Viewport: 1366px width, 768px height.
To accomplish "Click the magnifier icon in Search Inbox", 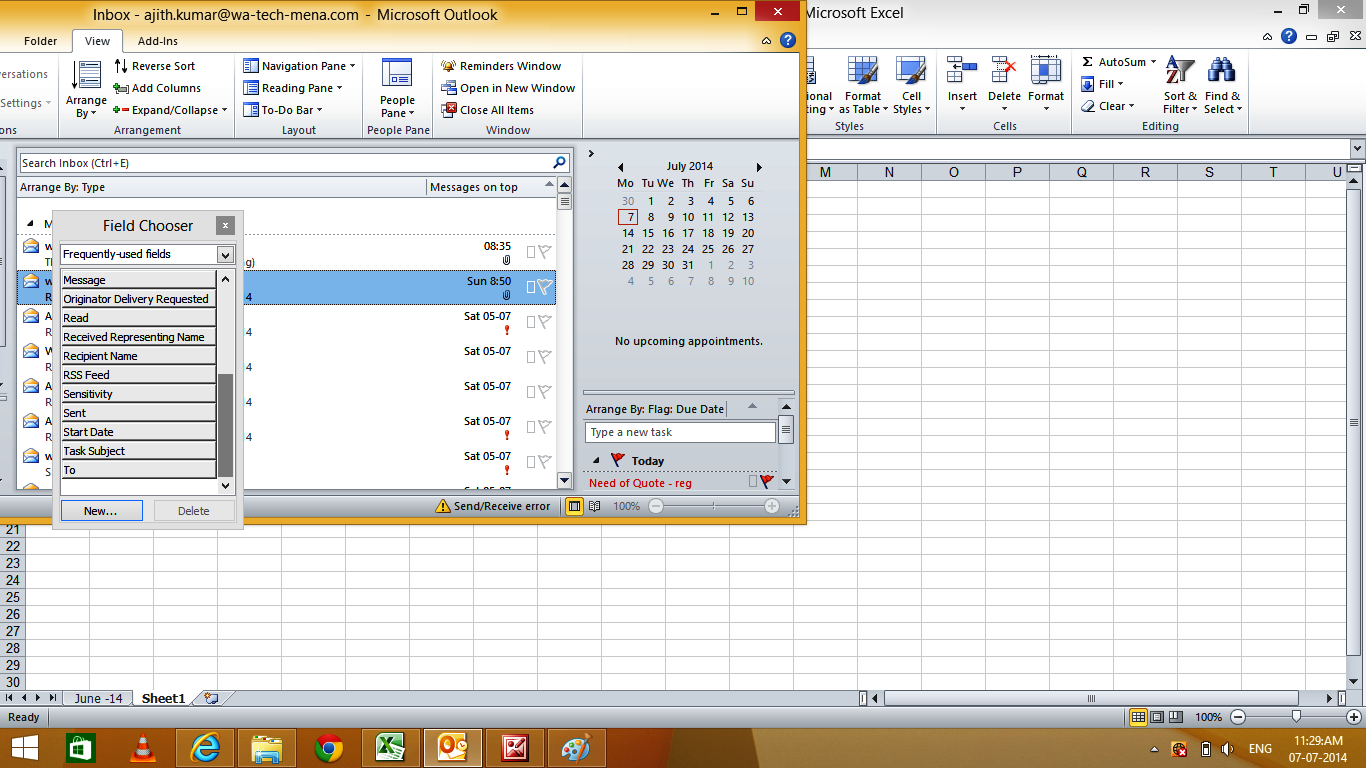I will click(x=560, y=162).
